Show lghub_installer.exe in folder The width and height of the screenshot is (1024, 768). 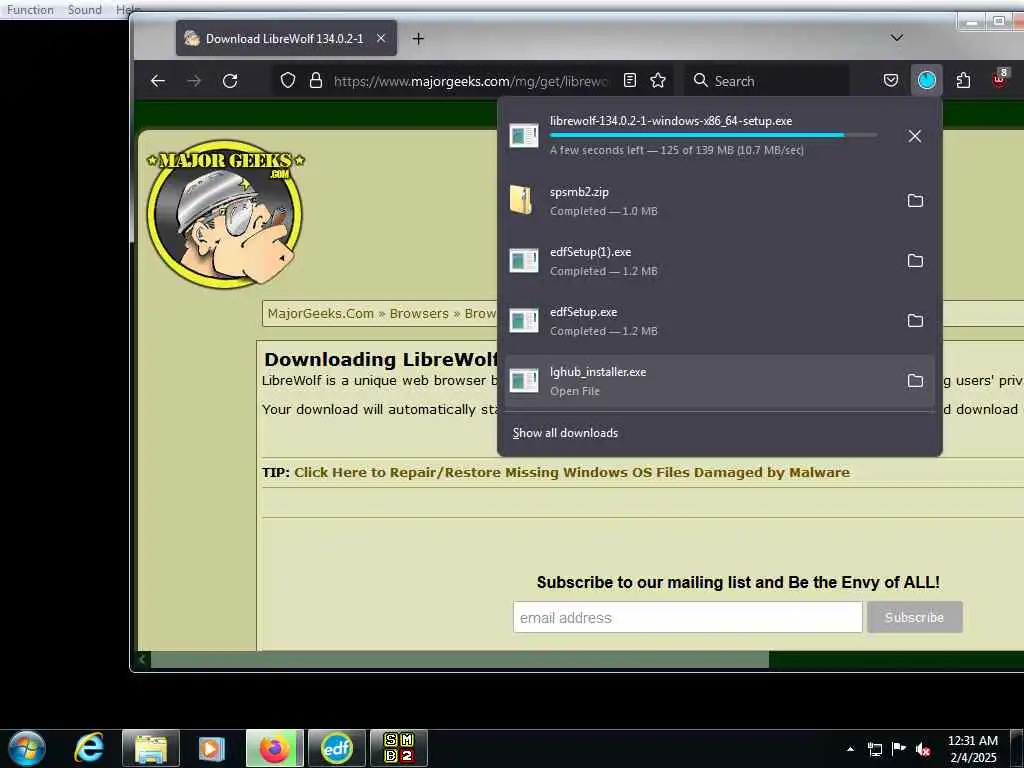pos(915,381)
